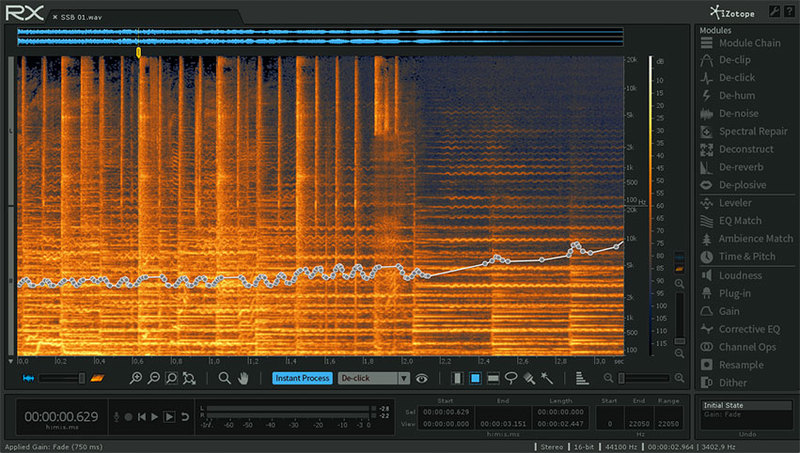Open the De-reverb module
Image resolution: width=800 pixels, height=453 pixels.
coord(732,167)
